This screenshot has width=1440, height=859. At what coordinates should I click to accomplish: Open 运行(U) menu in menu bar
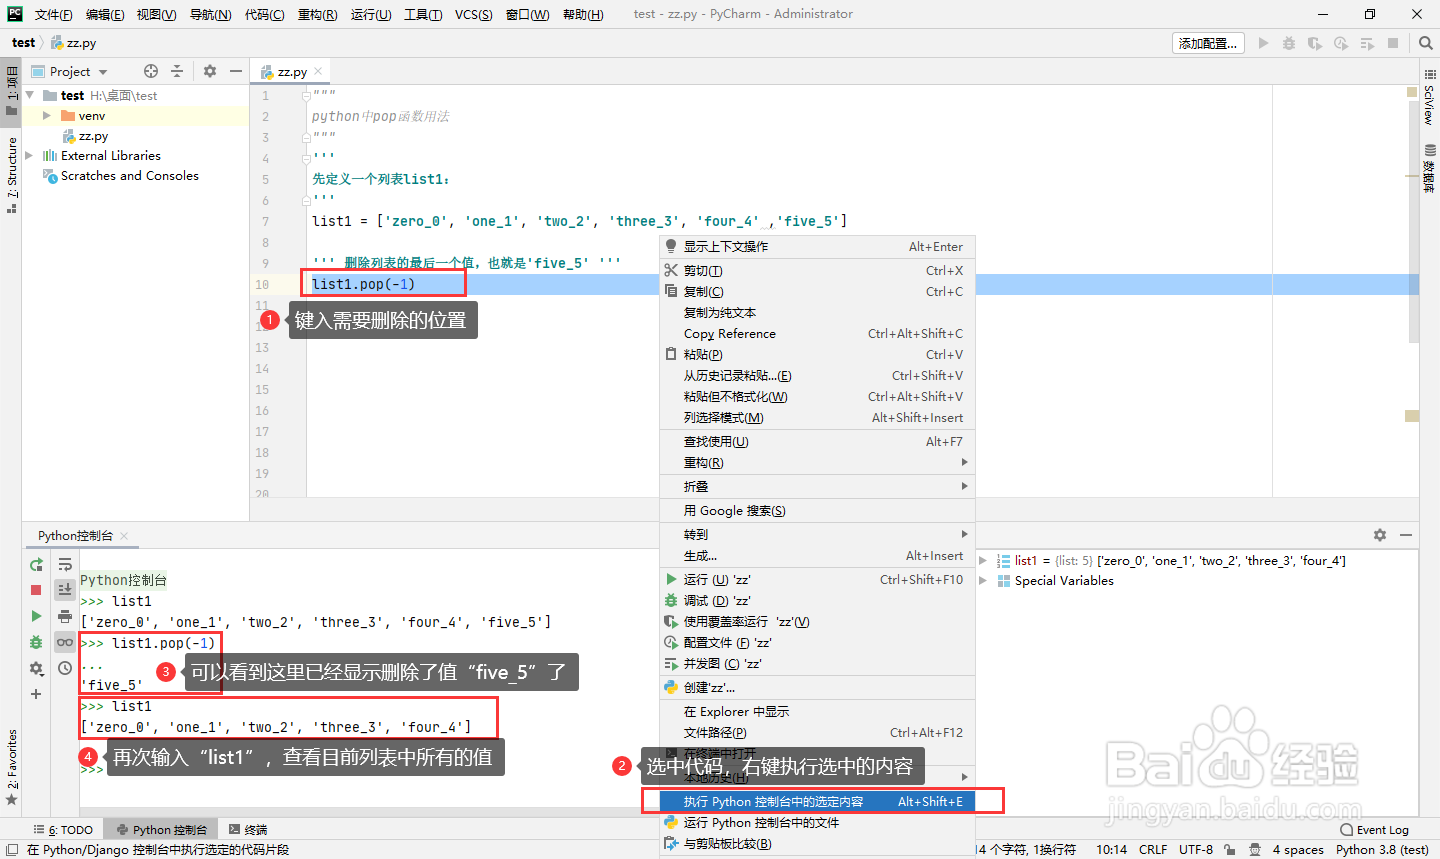point(371,14)
